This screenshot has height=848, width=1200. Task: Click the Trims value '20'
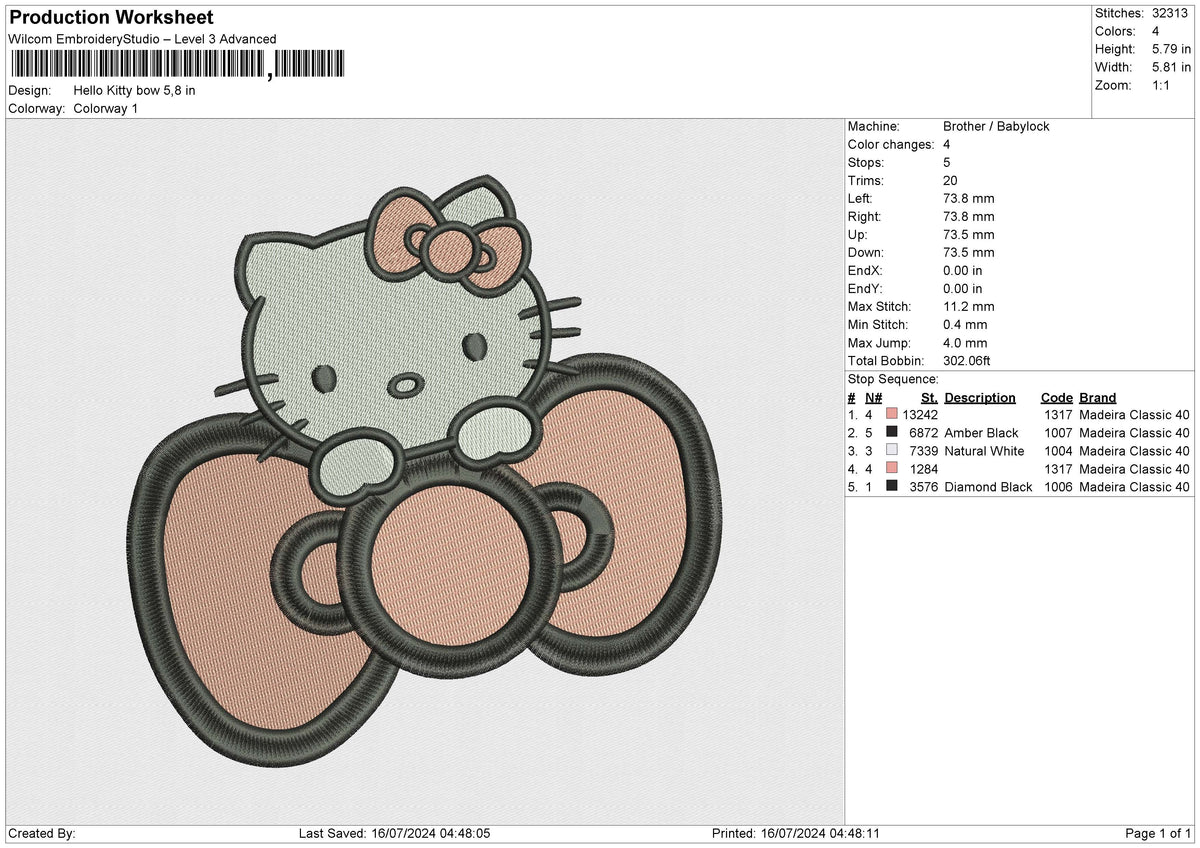(x=950, y=181)
